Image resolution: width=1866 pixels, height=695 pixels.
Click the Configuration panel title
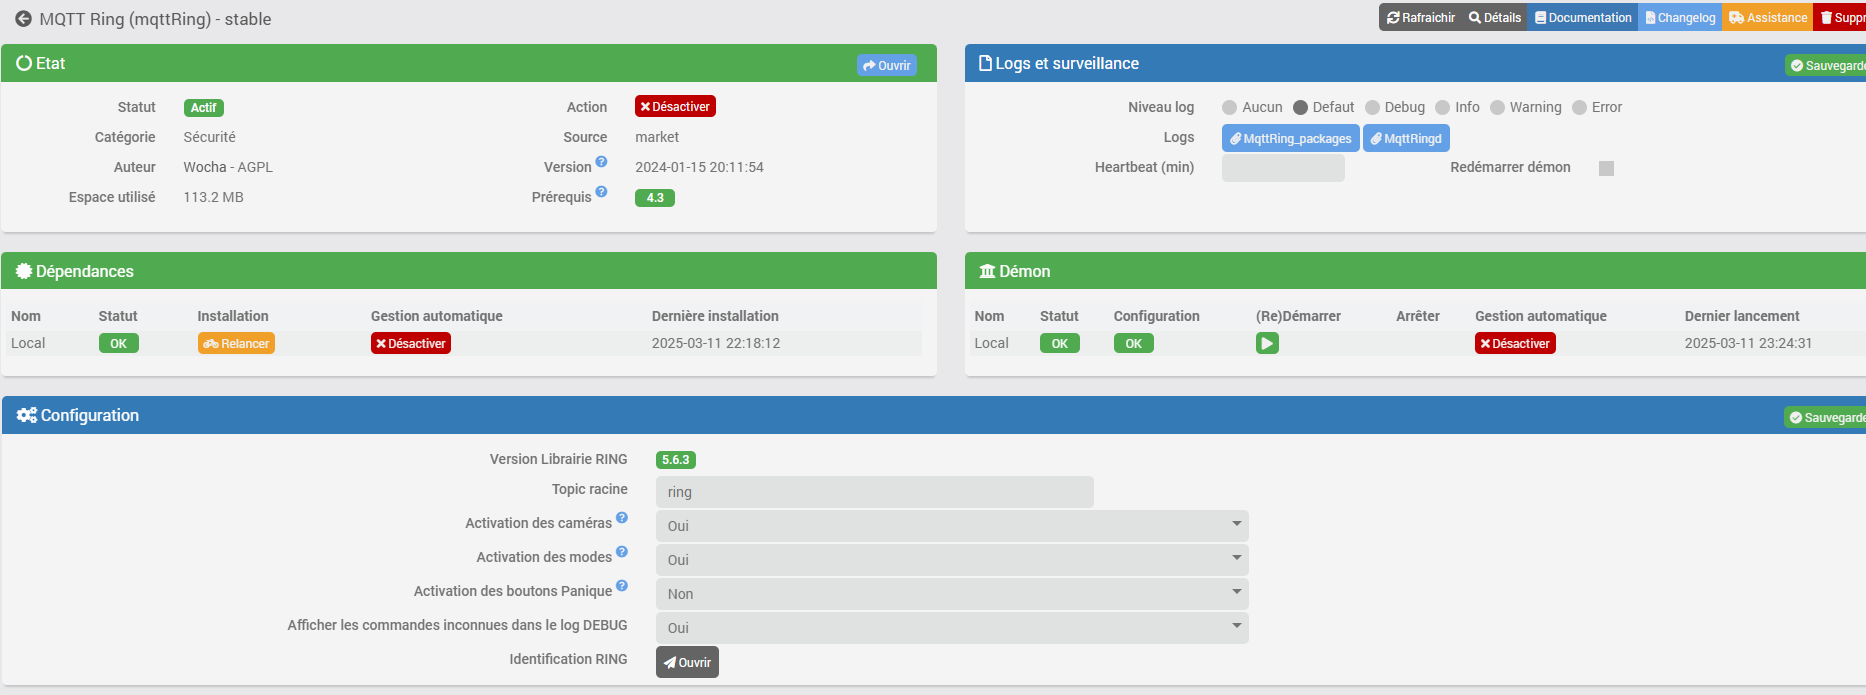tap(89, 415)
